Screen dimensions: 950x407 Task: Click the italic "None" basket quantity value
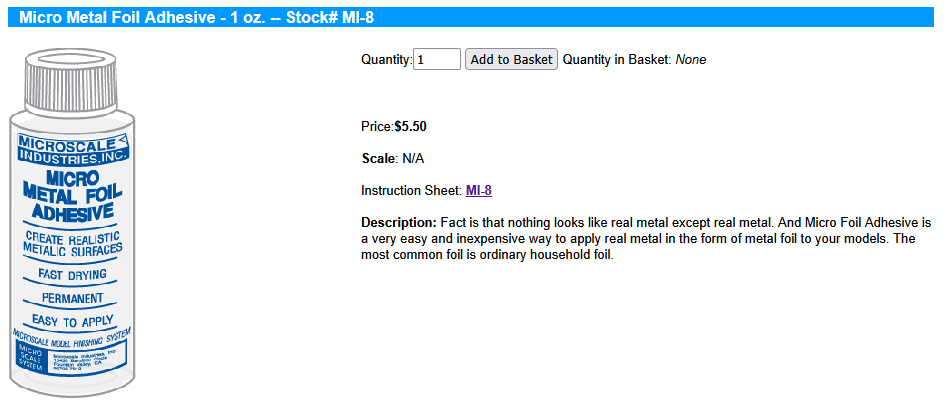pos(691,60)
